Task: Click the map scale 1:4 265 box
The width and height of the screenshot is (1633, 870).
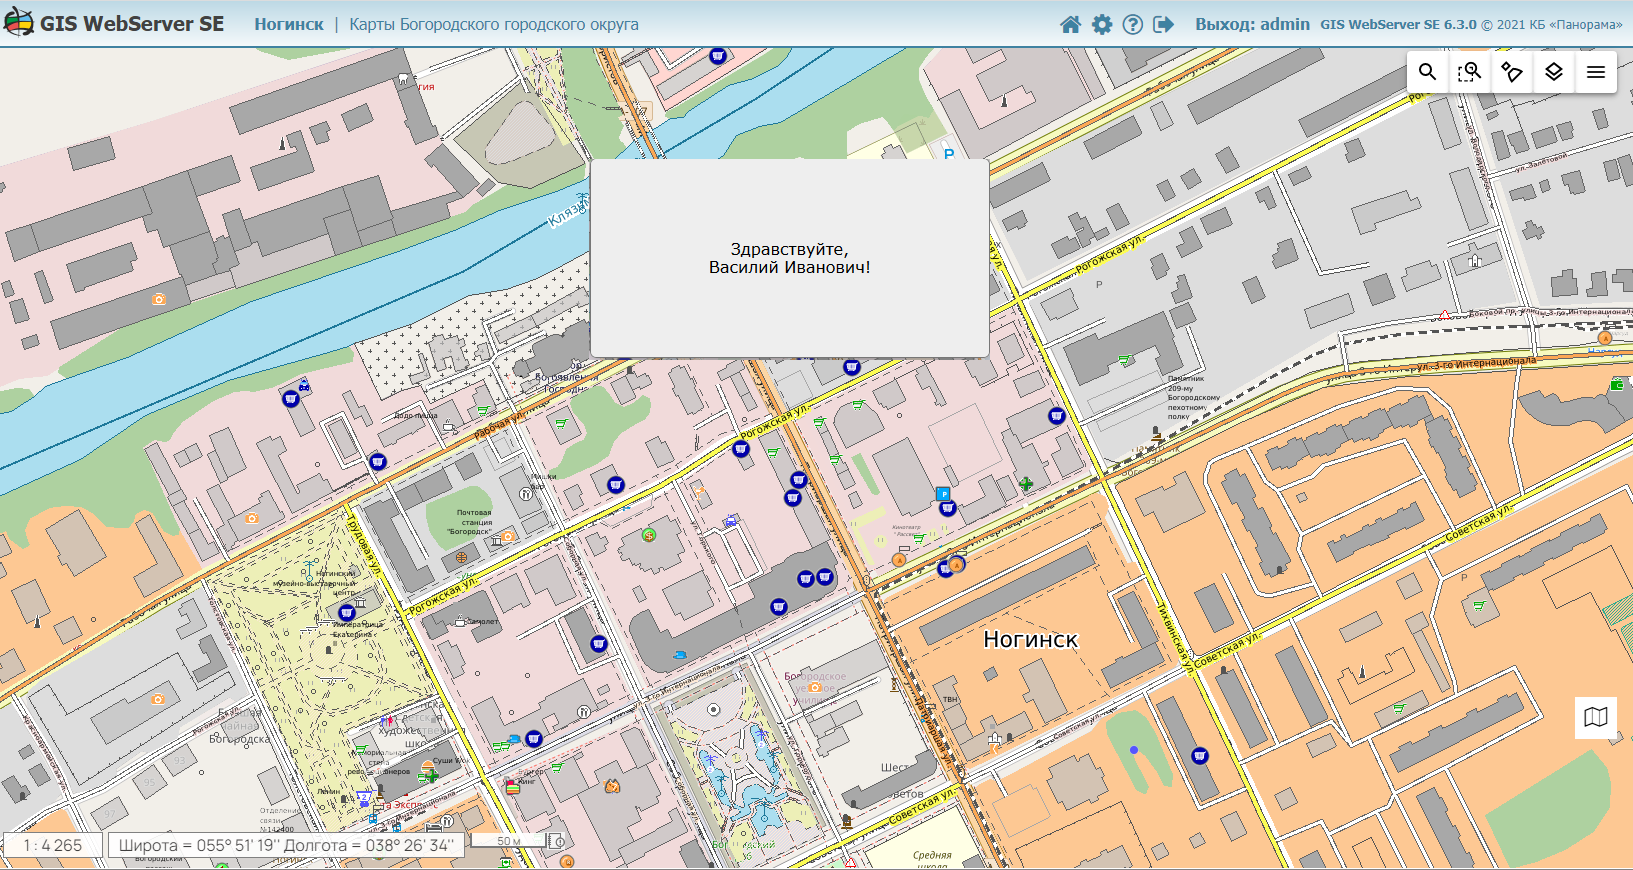Action: pos(53,845)
